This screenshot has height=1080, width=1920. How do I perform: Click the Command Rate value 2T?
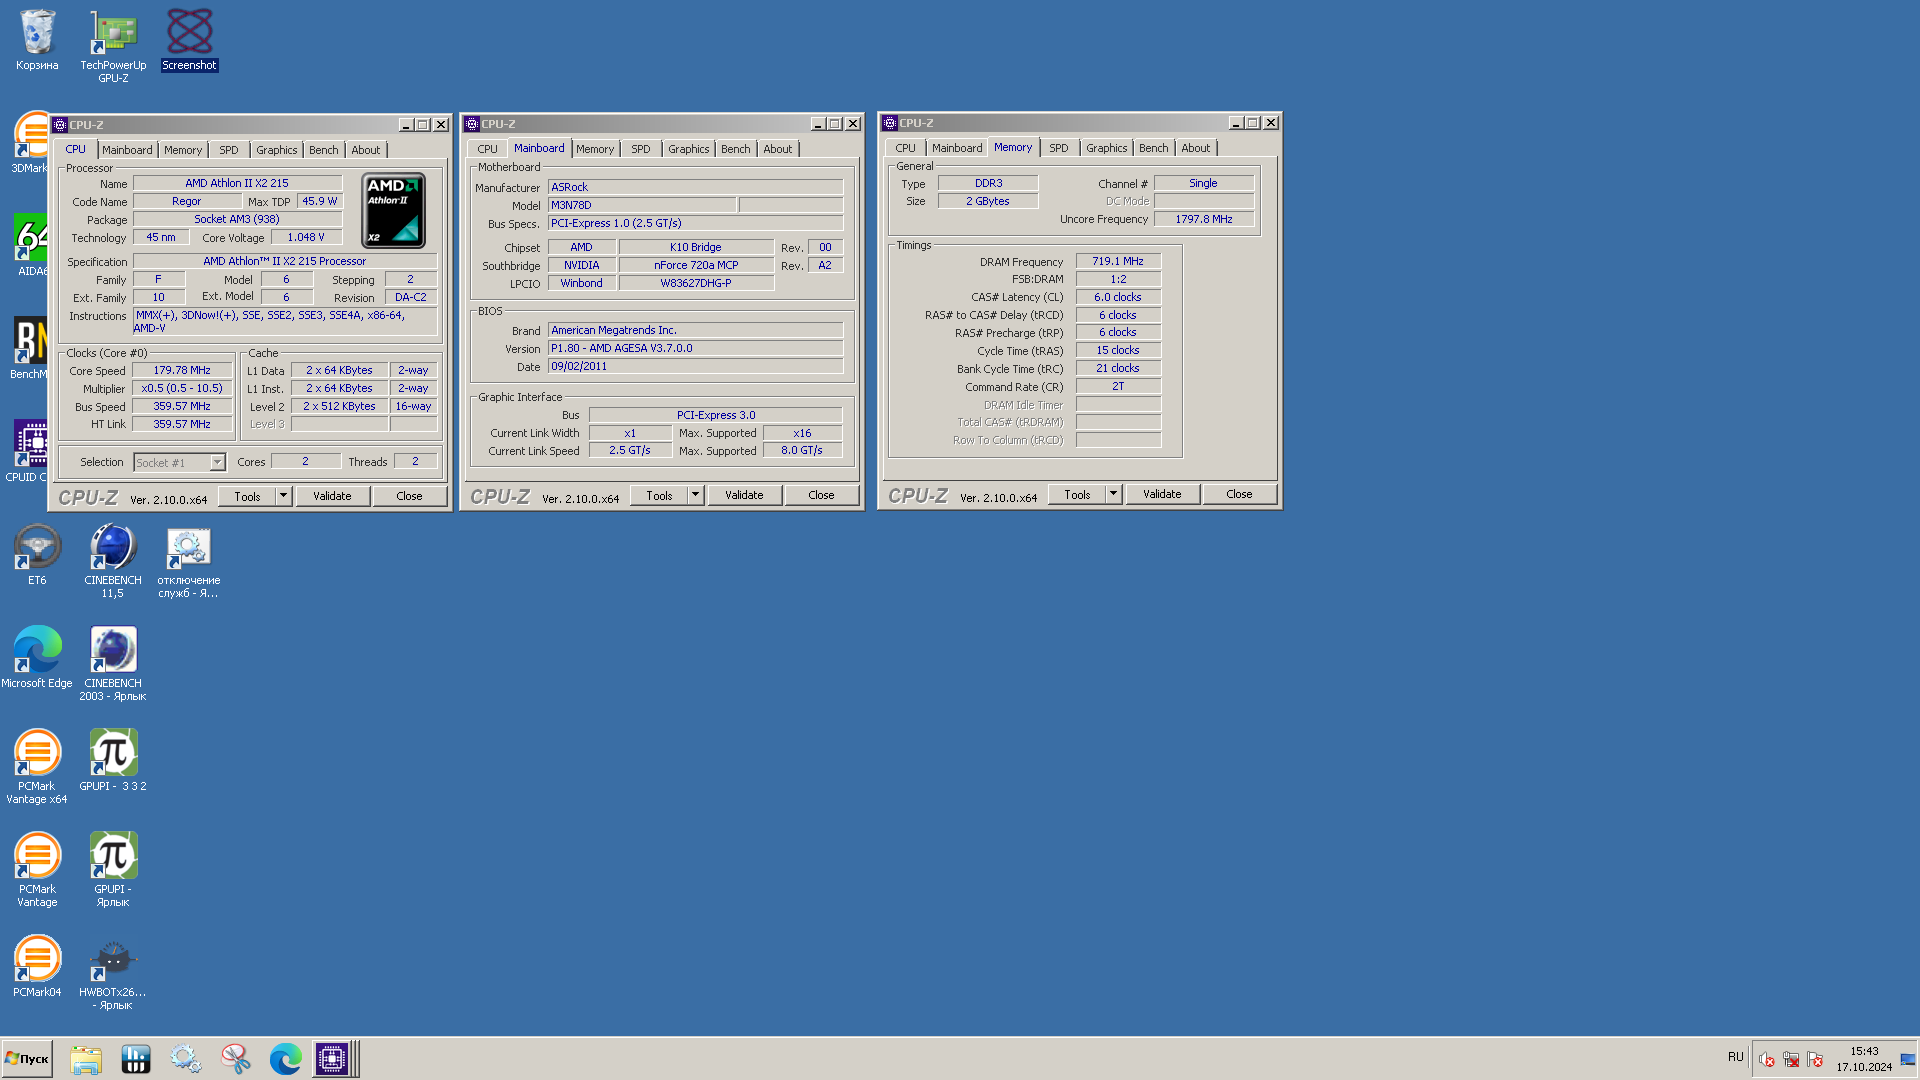pos(1118,386)
